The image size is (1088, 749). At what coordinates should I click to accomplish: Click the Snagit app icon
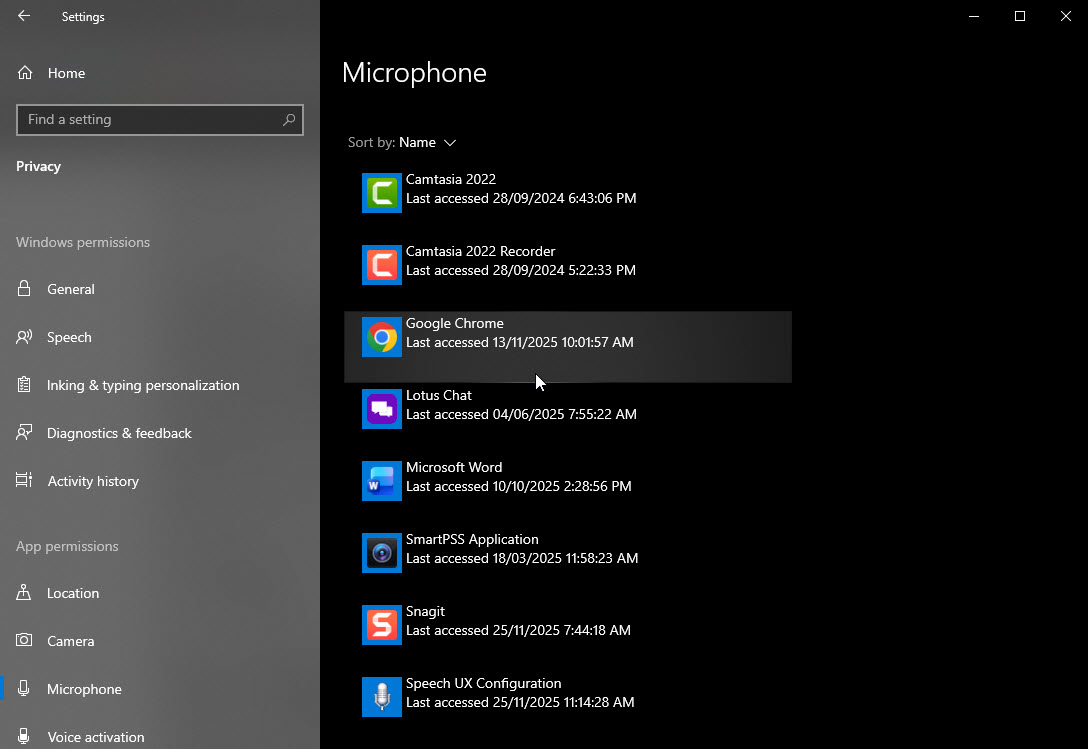click(381, 625)
